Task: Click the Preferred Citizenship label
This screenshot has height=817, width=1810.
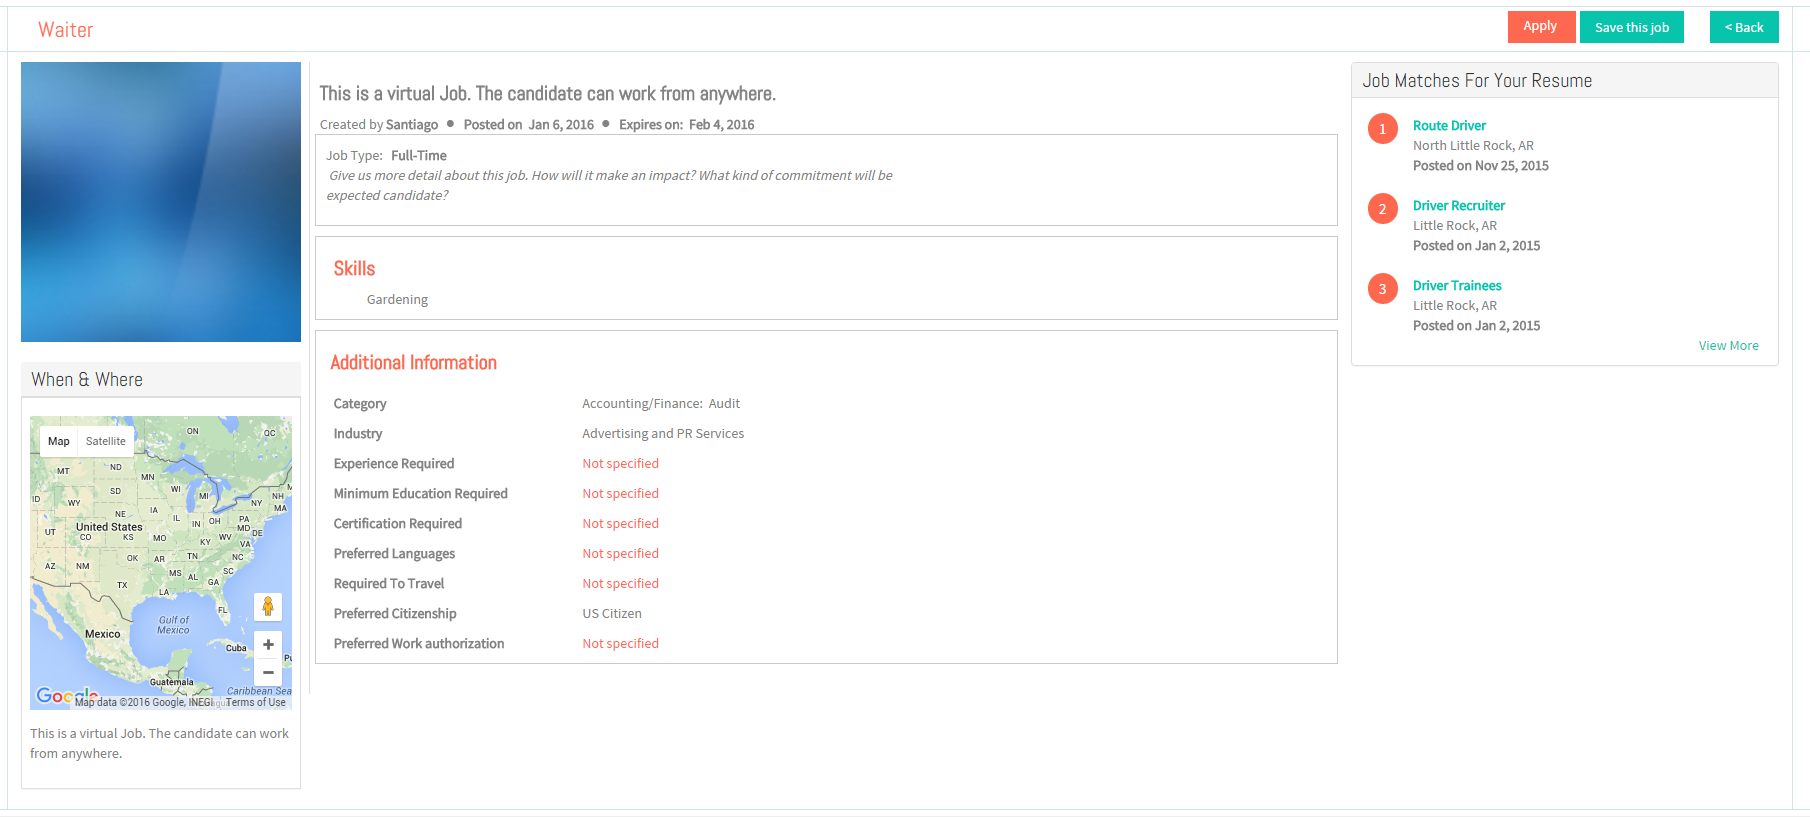Action: tap(395, 614)
